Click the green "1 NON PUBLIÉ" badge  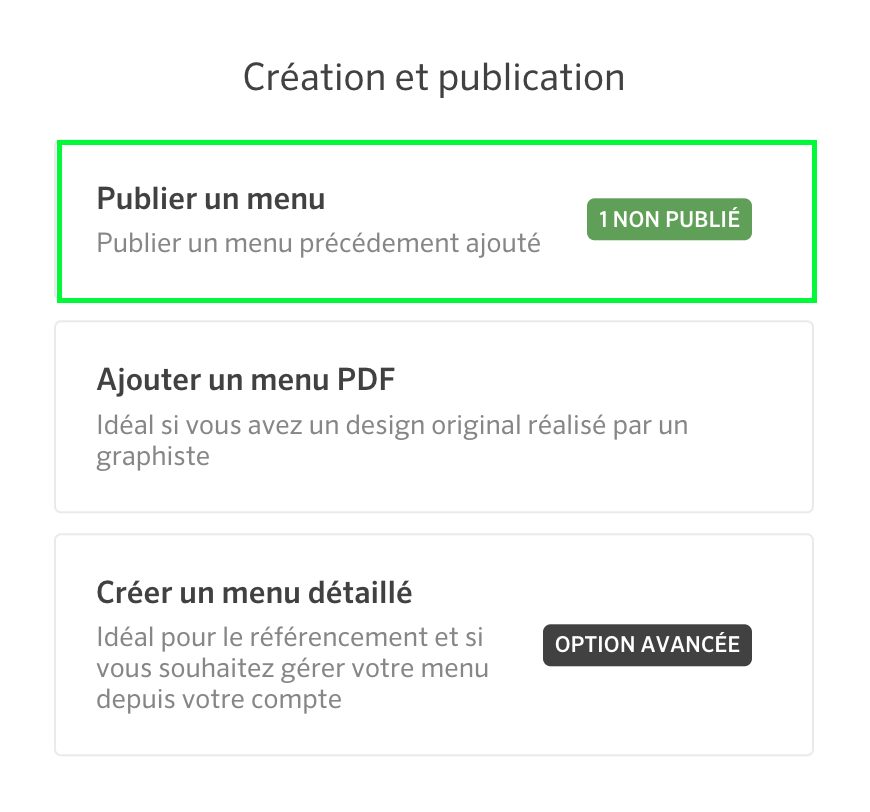pos(669,219)
